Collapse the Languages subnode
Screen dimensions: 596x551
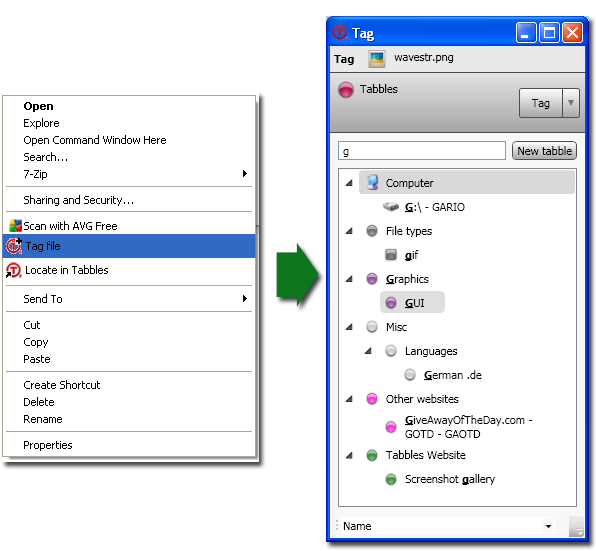coord(368,350)
